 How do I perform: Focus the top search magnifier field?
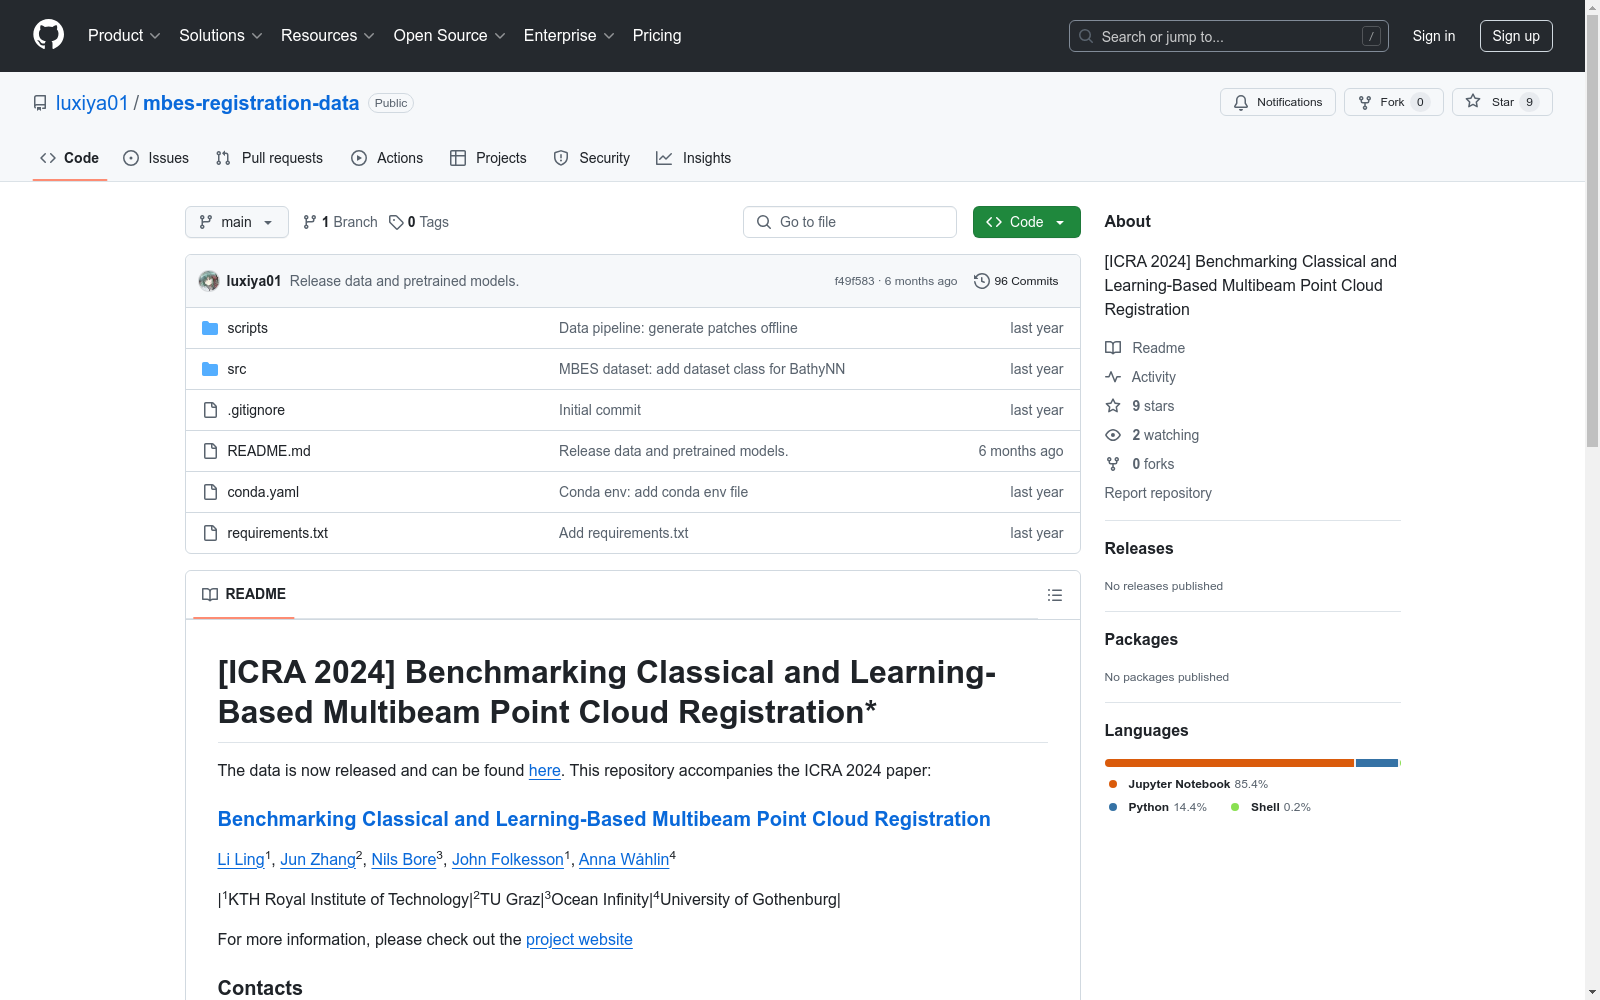point(1228,36)
